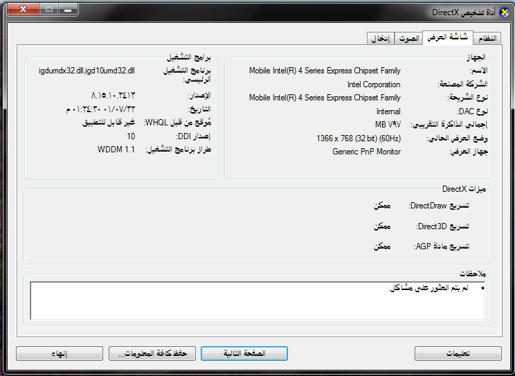Click inside the ملاحظات notes box
The image size is (515, 376).
click(x=257, y=301)
